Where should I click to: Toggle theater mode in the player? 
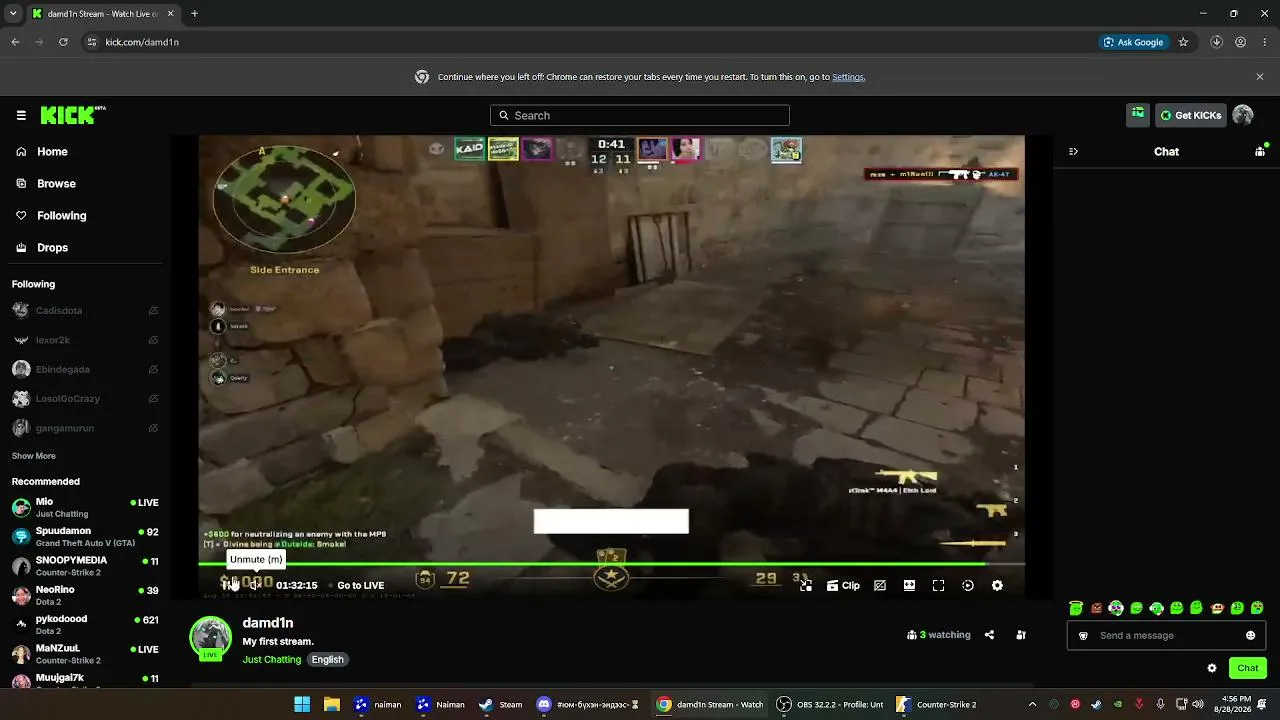tap(909, 586)
